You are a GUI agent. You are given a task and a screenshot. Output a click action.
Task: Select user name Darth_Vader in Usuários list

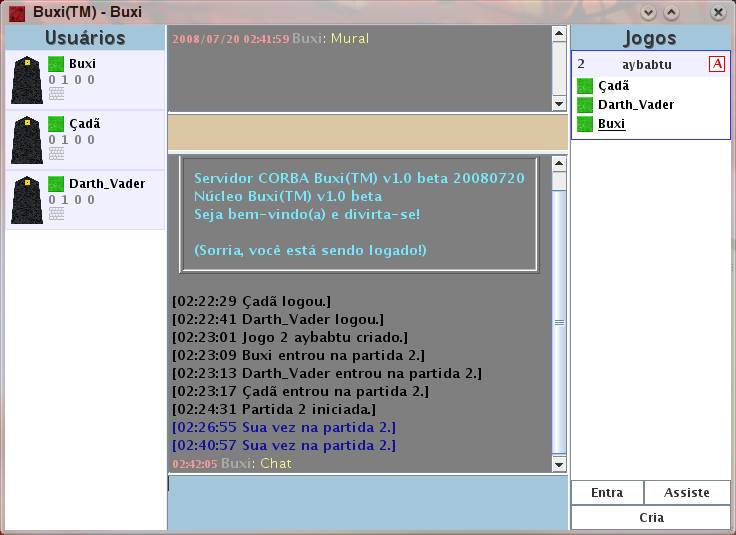(x=107, y=183)
